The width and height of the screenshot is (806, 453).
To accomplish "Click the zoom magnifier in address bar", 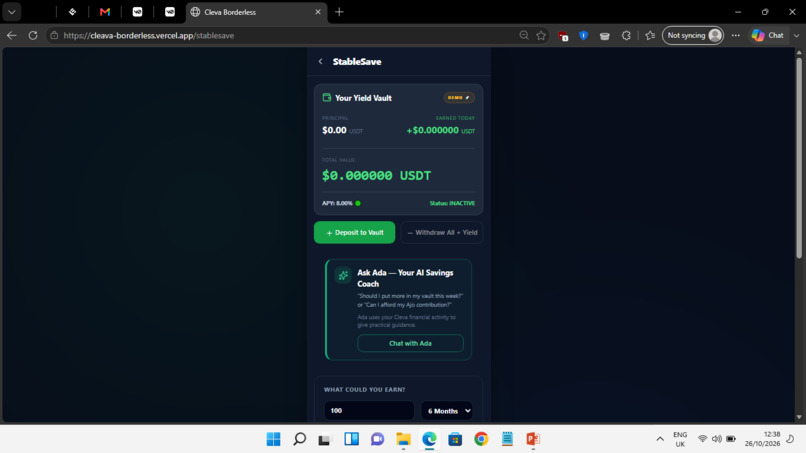I will (524, 35).
